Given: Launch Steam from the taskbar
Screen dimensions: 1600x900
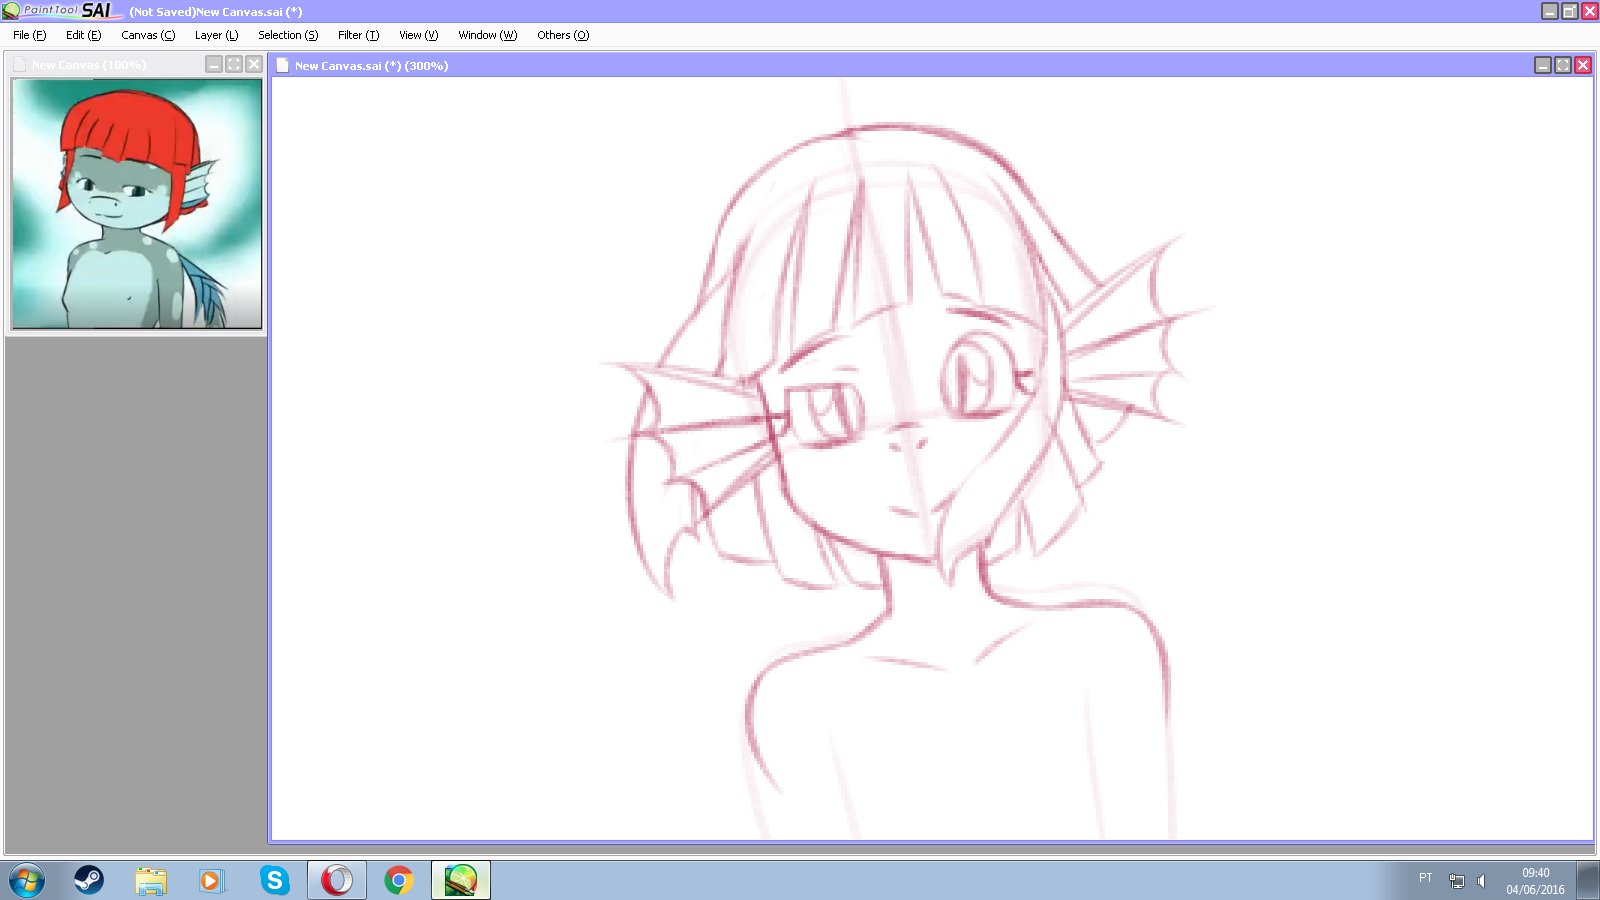Looking at the screenshot, I should tap(89, 880).
